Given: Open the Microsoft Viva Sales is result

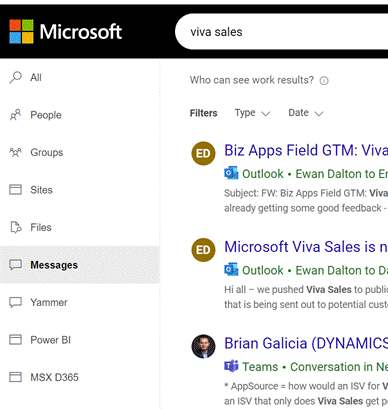Looking at the screenshot, I should (x=306, y=247).
